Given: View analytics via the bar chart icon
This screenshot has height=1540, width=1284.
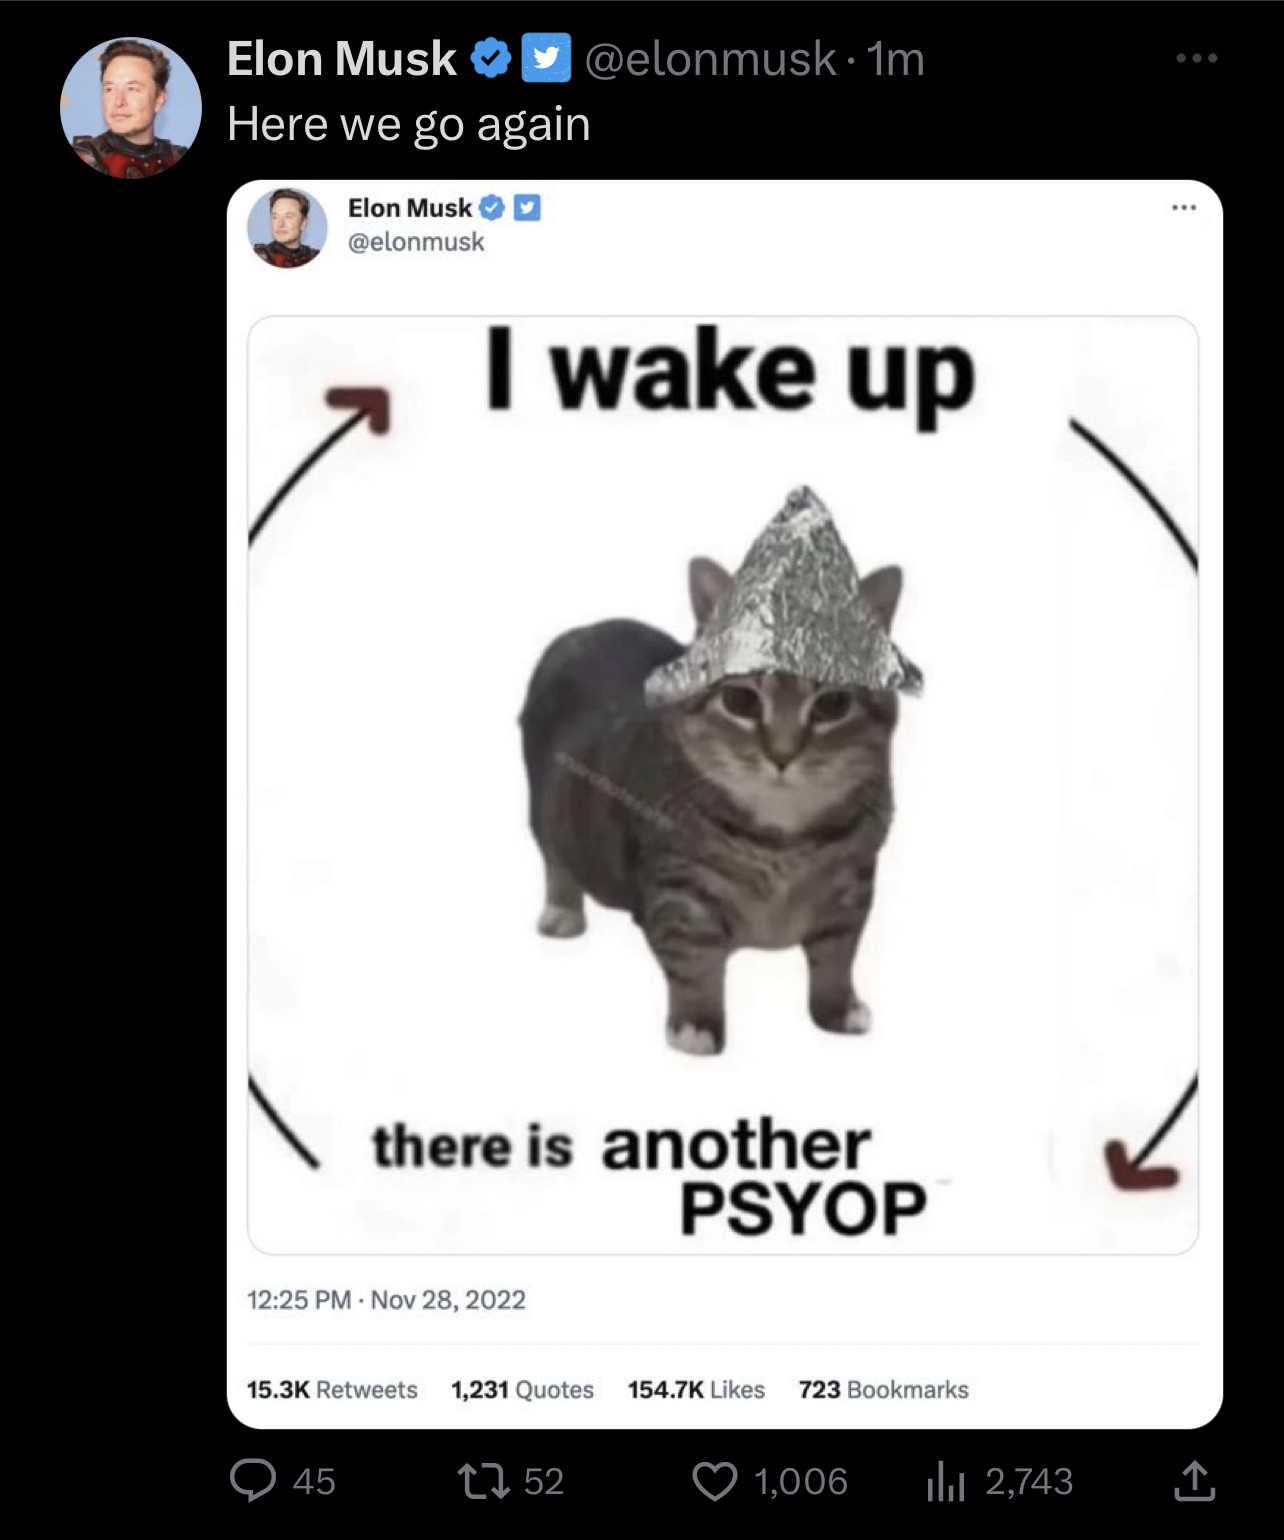Looking at the screenshot, I should (946, 1481).
